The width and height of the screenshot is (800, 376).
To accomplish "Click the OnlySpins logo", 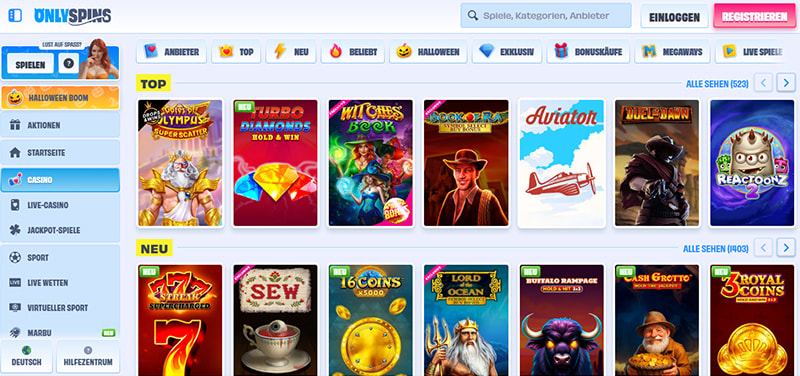I will [x=72, y=16].
